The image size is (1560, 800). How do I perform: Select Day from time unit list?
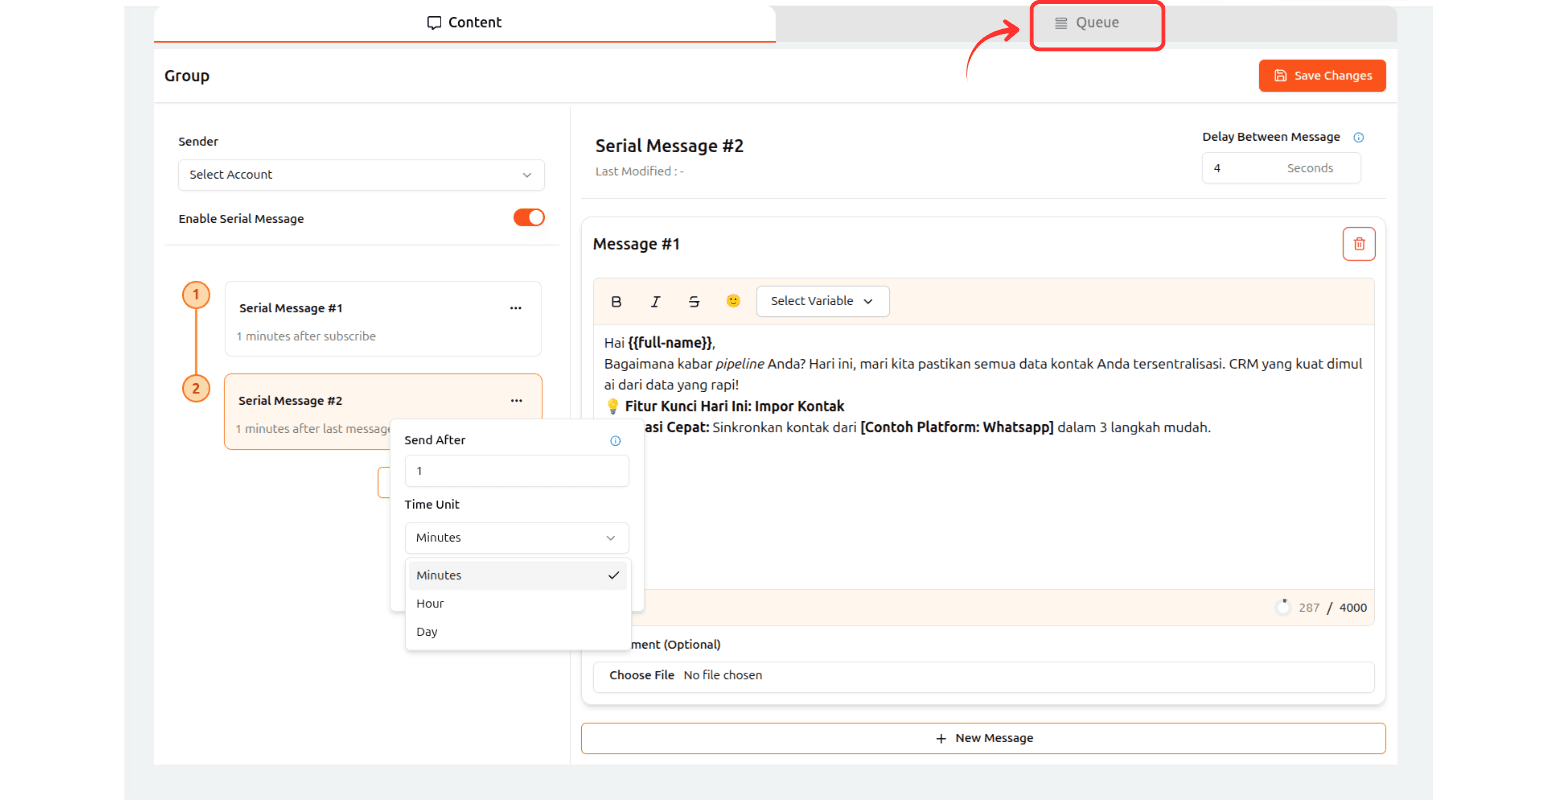pos(428,632)
